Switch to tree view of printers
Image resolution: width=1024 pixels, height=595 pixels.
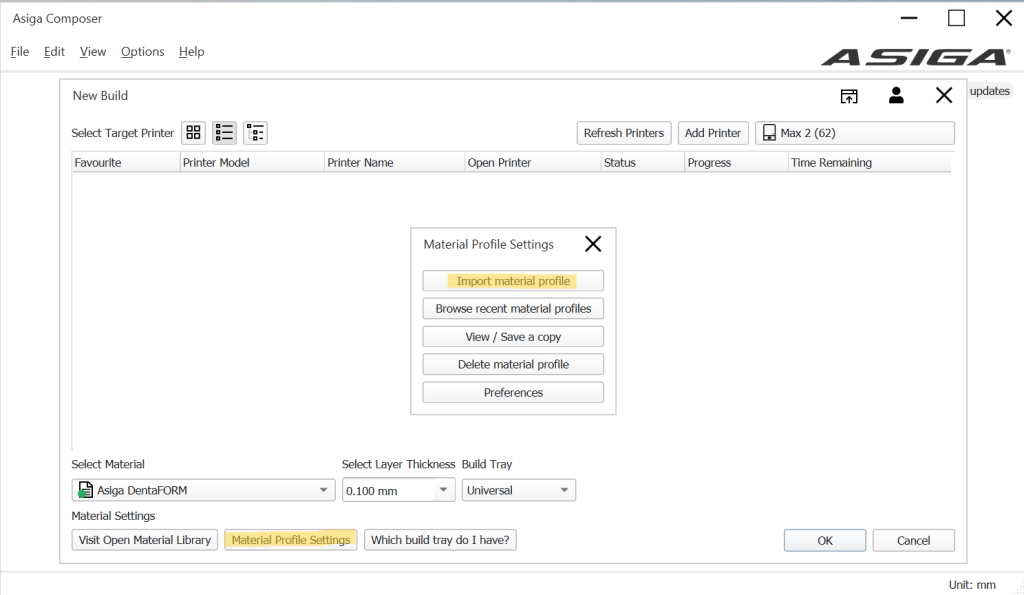pos(255,133)
